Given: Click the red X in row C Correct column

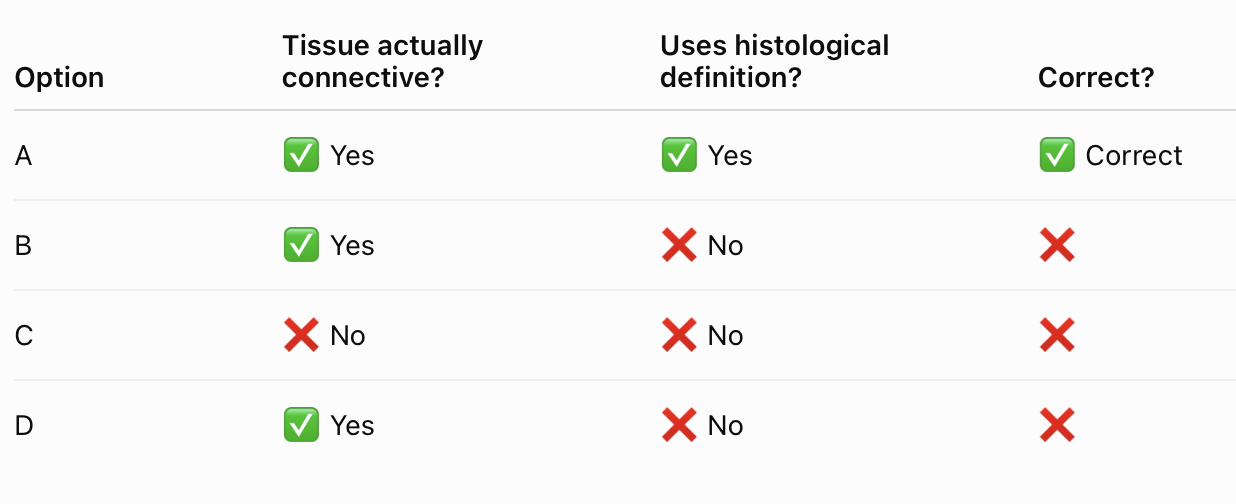Looking at the screenshot, I should point(1057,335).
